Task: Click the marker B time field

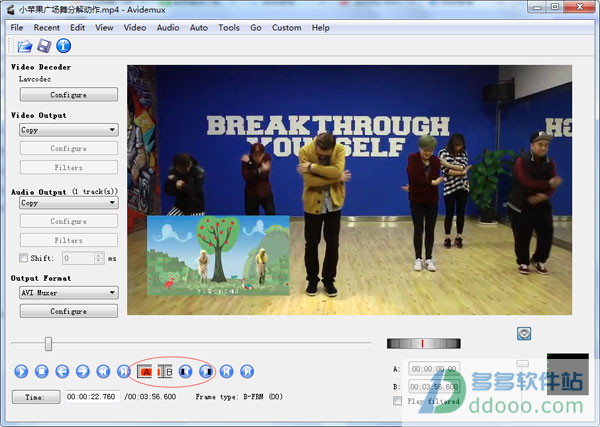Action: [x=434, y=387]
